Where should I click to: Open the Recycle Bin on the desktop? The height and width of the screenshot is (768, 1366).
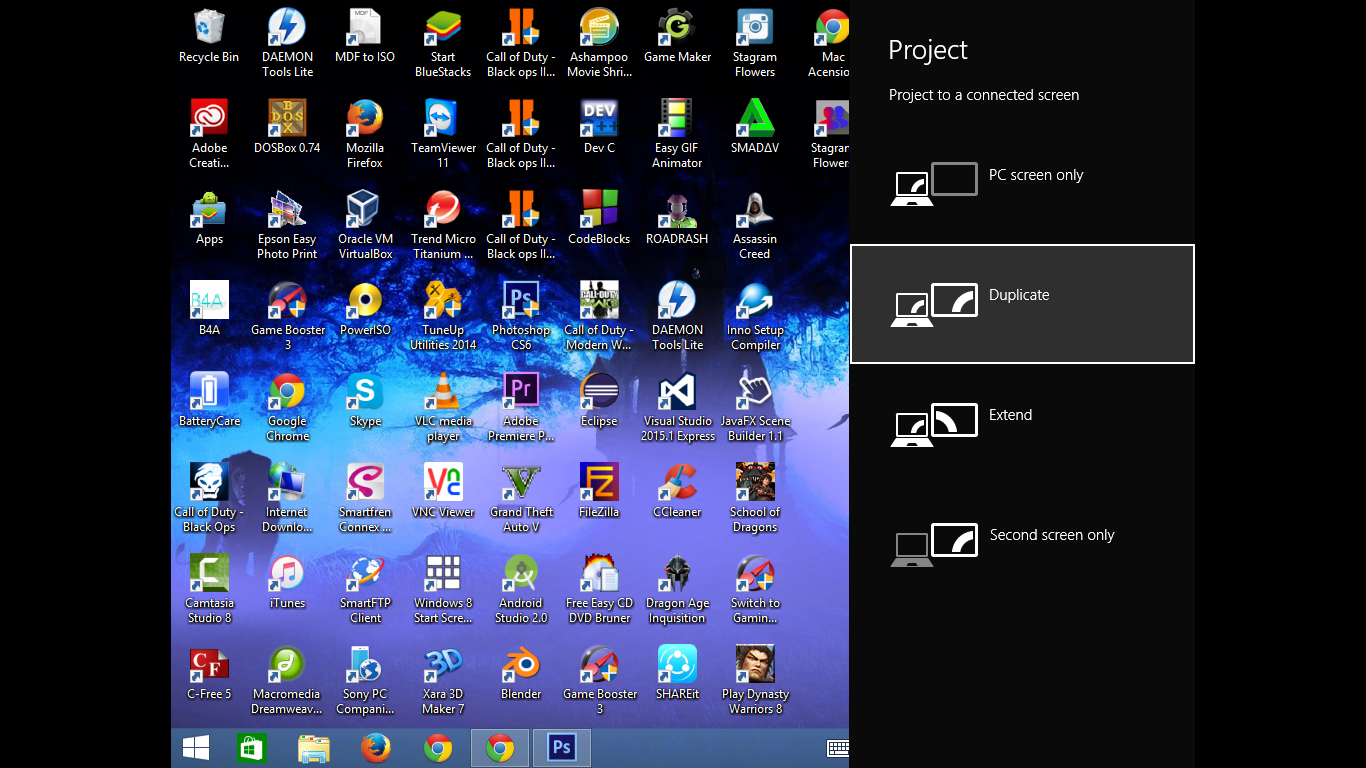coord(209,38)
